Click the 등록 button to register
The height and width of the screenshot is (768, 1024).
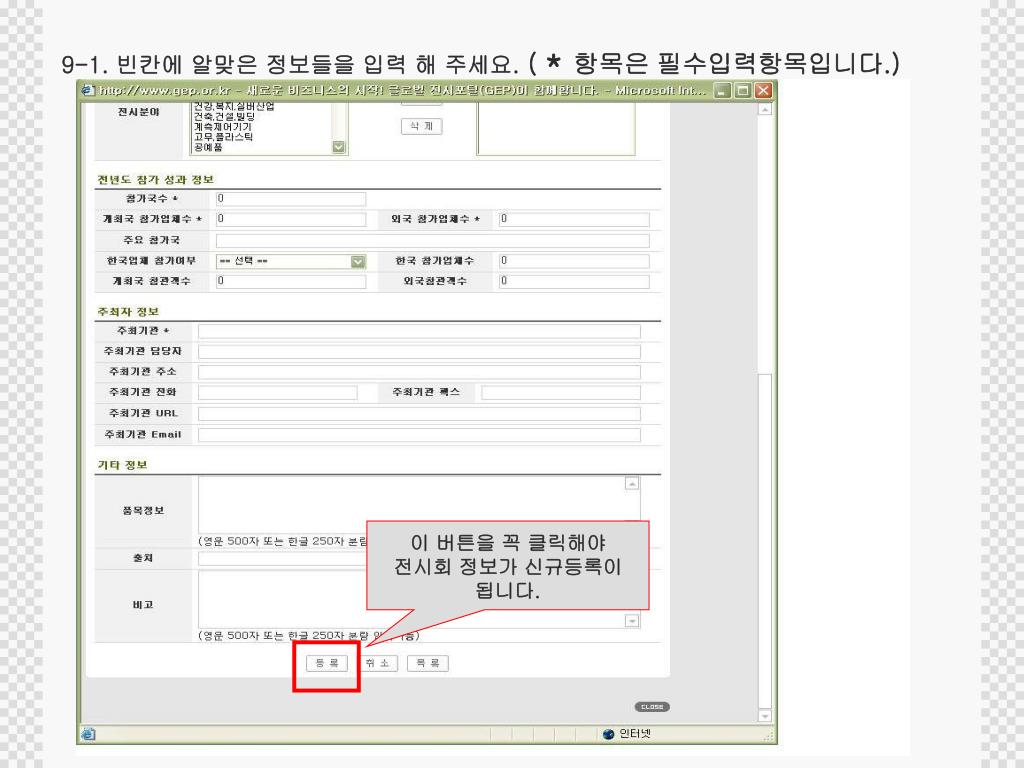tap(327, 664)
